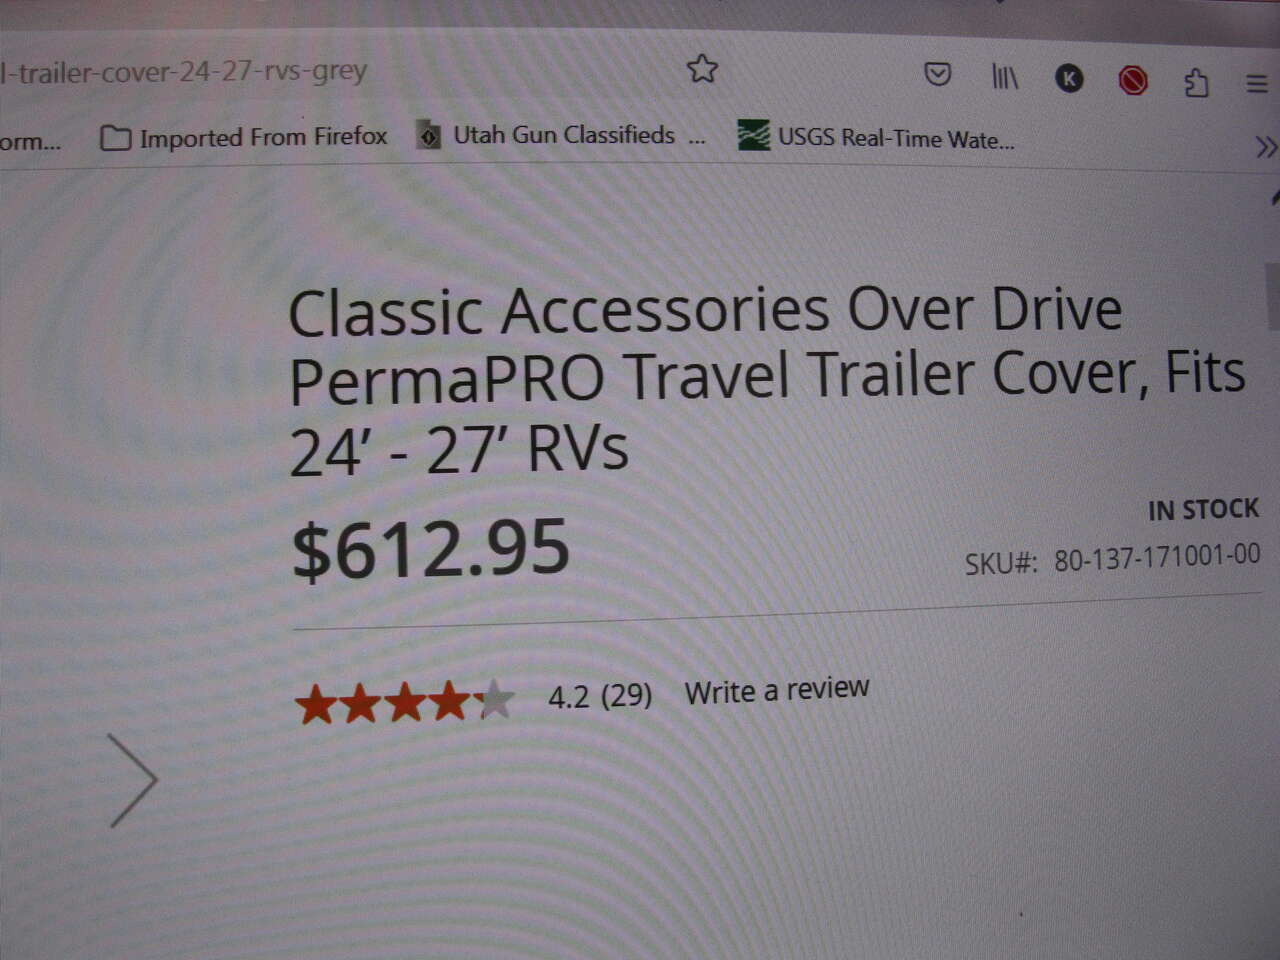Save the page to Pocket

coord(937,74)
